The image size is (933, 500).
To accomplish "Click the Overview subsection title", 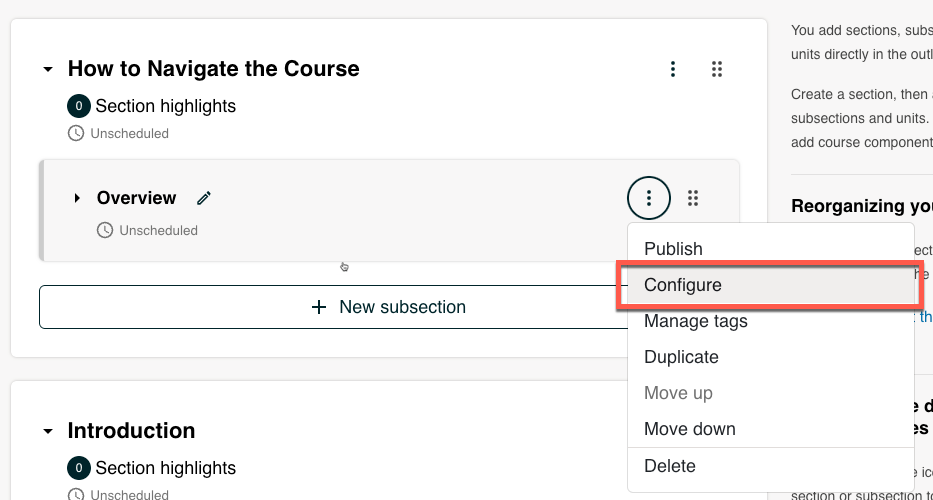I will pyautogui.click(x=136, y=198).
